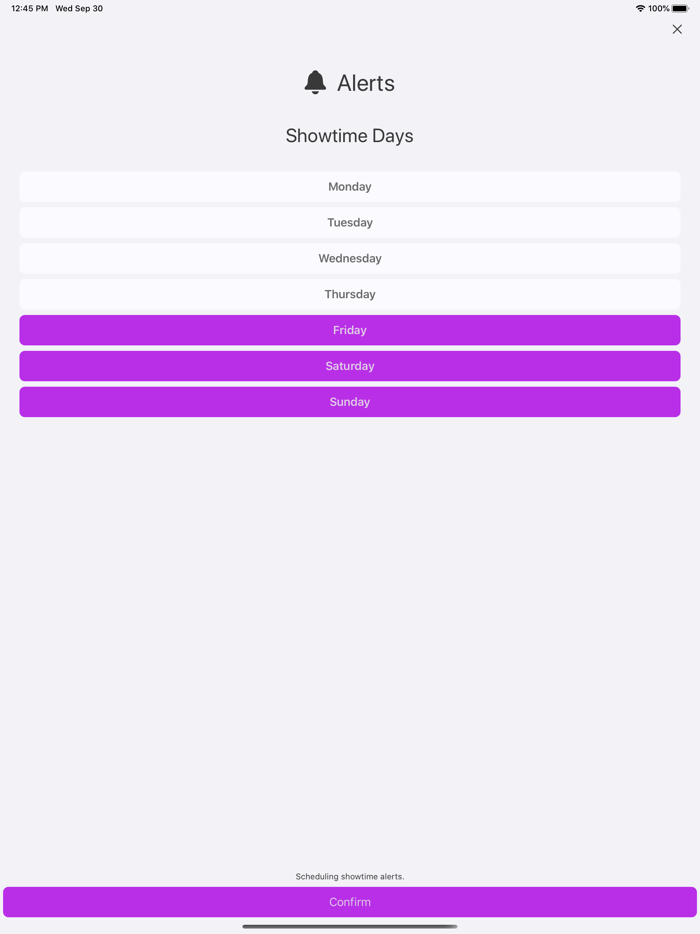Deselect the Saturday option

[350, 366]
